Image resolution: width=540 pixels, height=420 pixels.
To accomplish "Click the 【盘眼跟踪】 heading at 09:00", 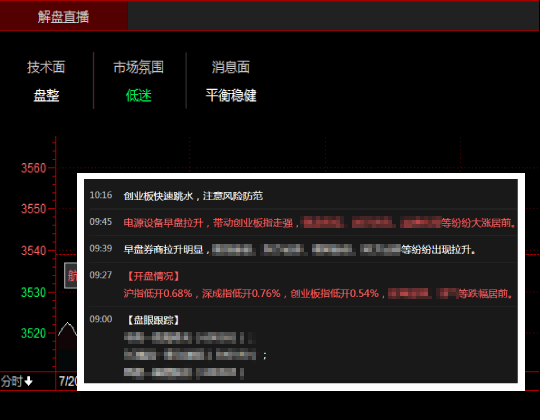I will tap(153, 320).
